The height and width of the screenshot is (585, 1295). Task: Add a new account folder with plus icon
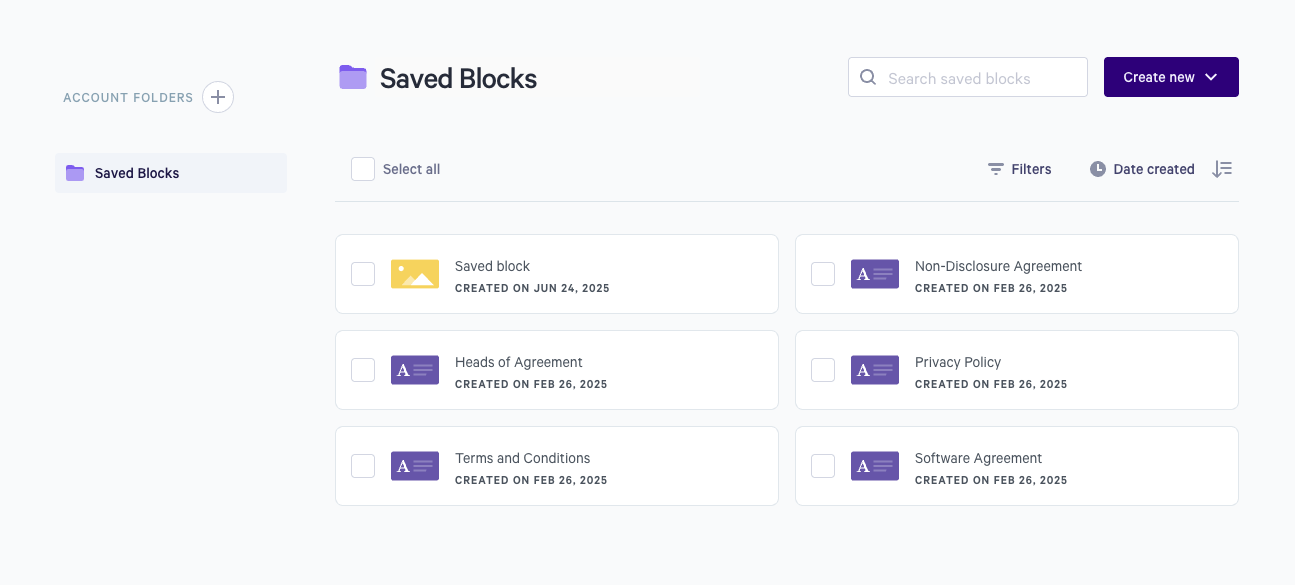[x=218, y=97]
